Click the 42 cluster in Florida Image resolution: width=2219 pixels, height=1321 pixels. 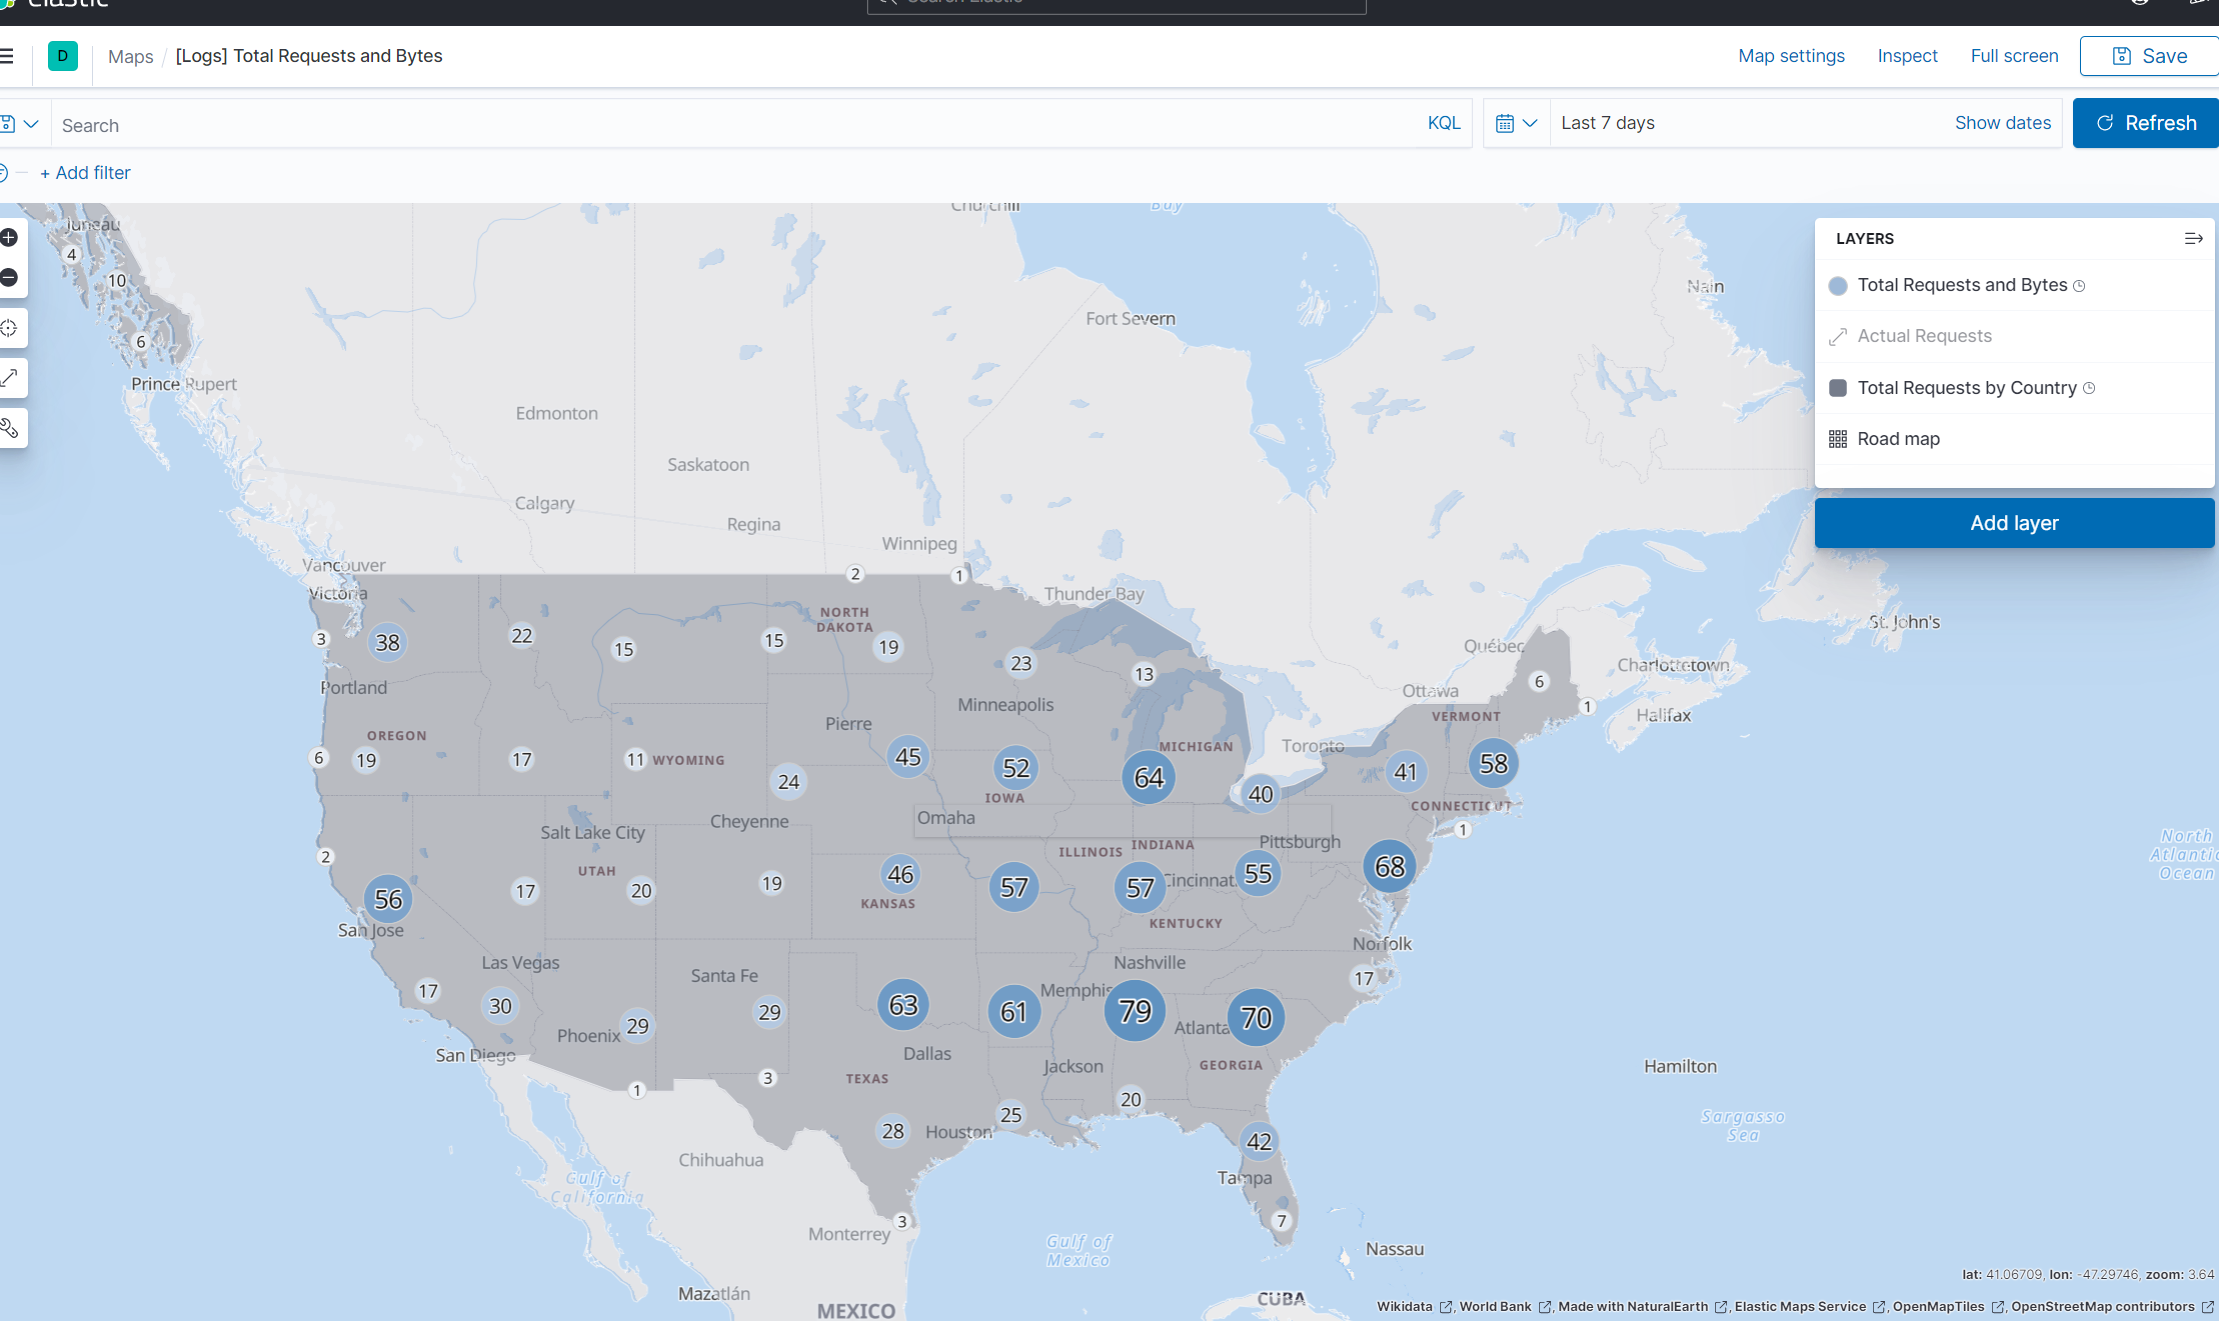(1259, 1142)
